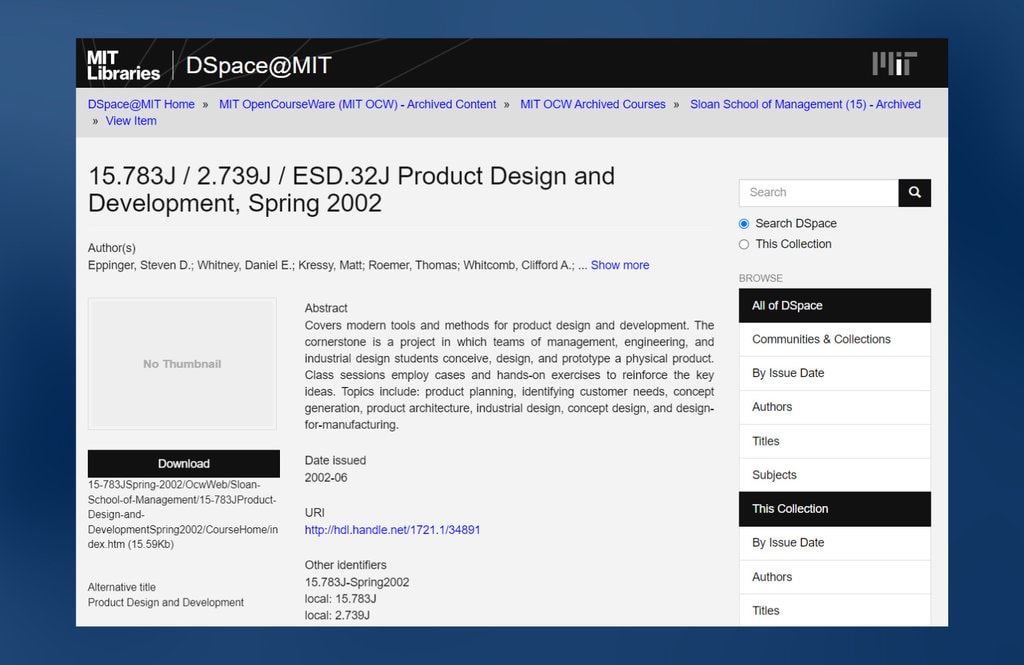Click the Alternative title label
Image resolution: width=1024 pixels, height=665 pixels.
[121, 587]
